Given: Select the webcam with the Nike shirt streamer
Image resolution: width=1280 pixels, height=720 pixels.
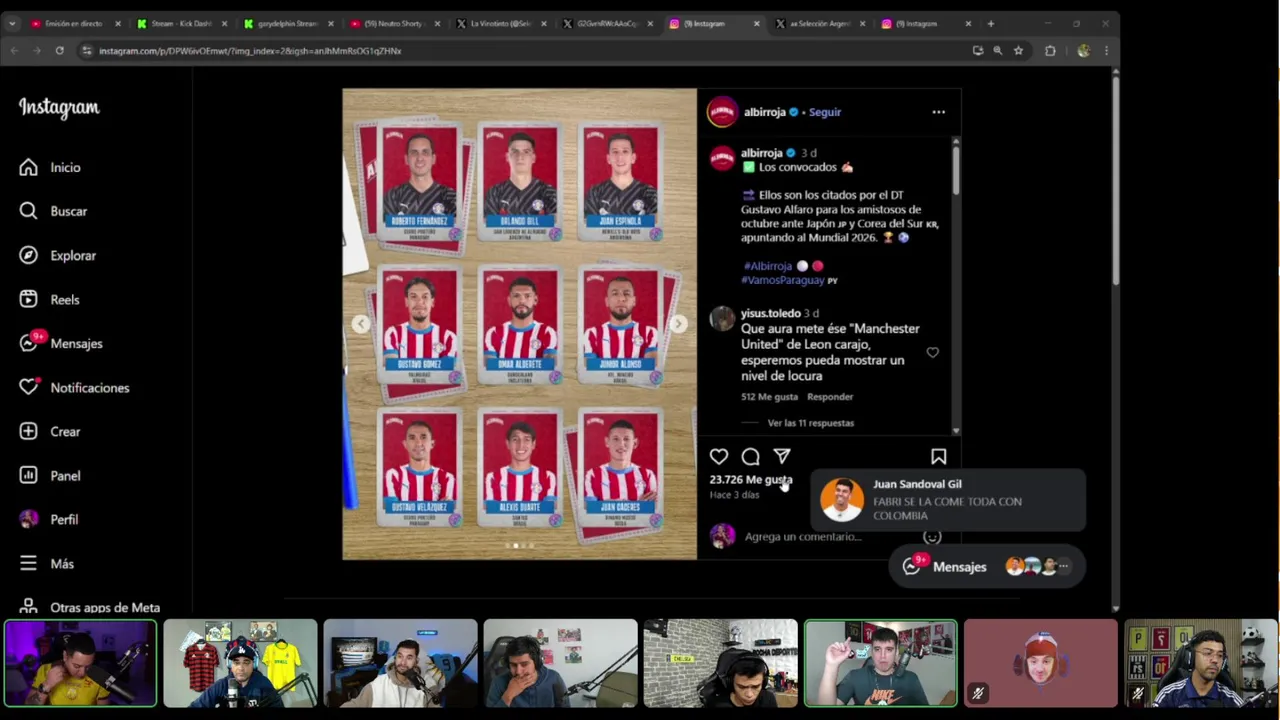Looking at the screenshot, I should pyautogui.click(x=880, y=663).
